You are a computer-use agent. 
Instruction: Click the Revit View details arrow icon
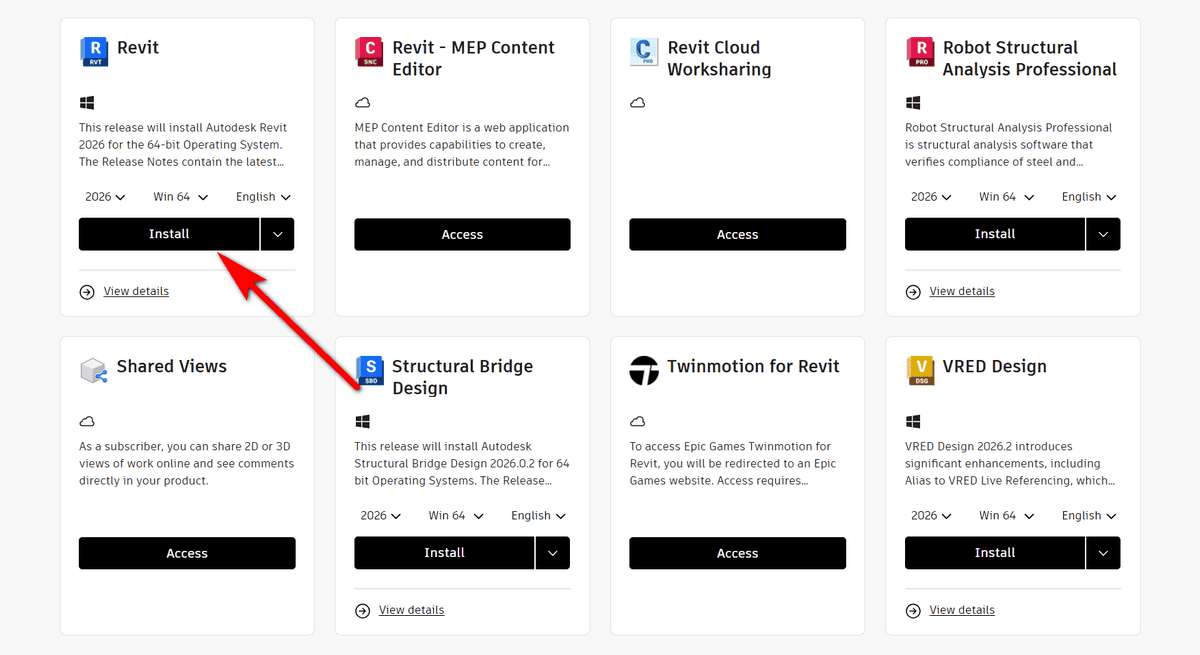point(87,292)
